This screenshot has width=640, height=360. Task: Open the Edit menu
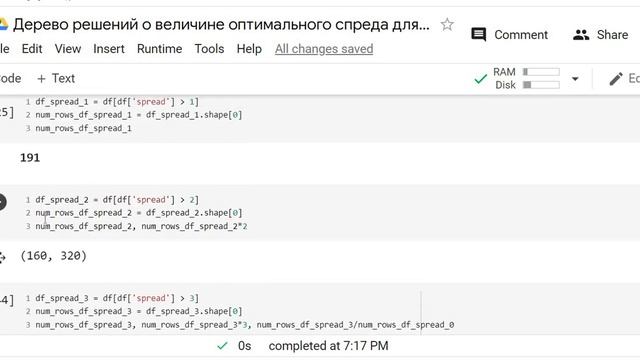(32, 49)
